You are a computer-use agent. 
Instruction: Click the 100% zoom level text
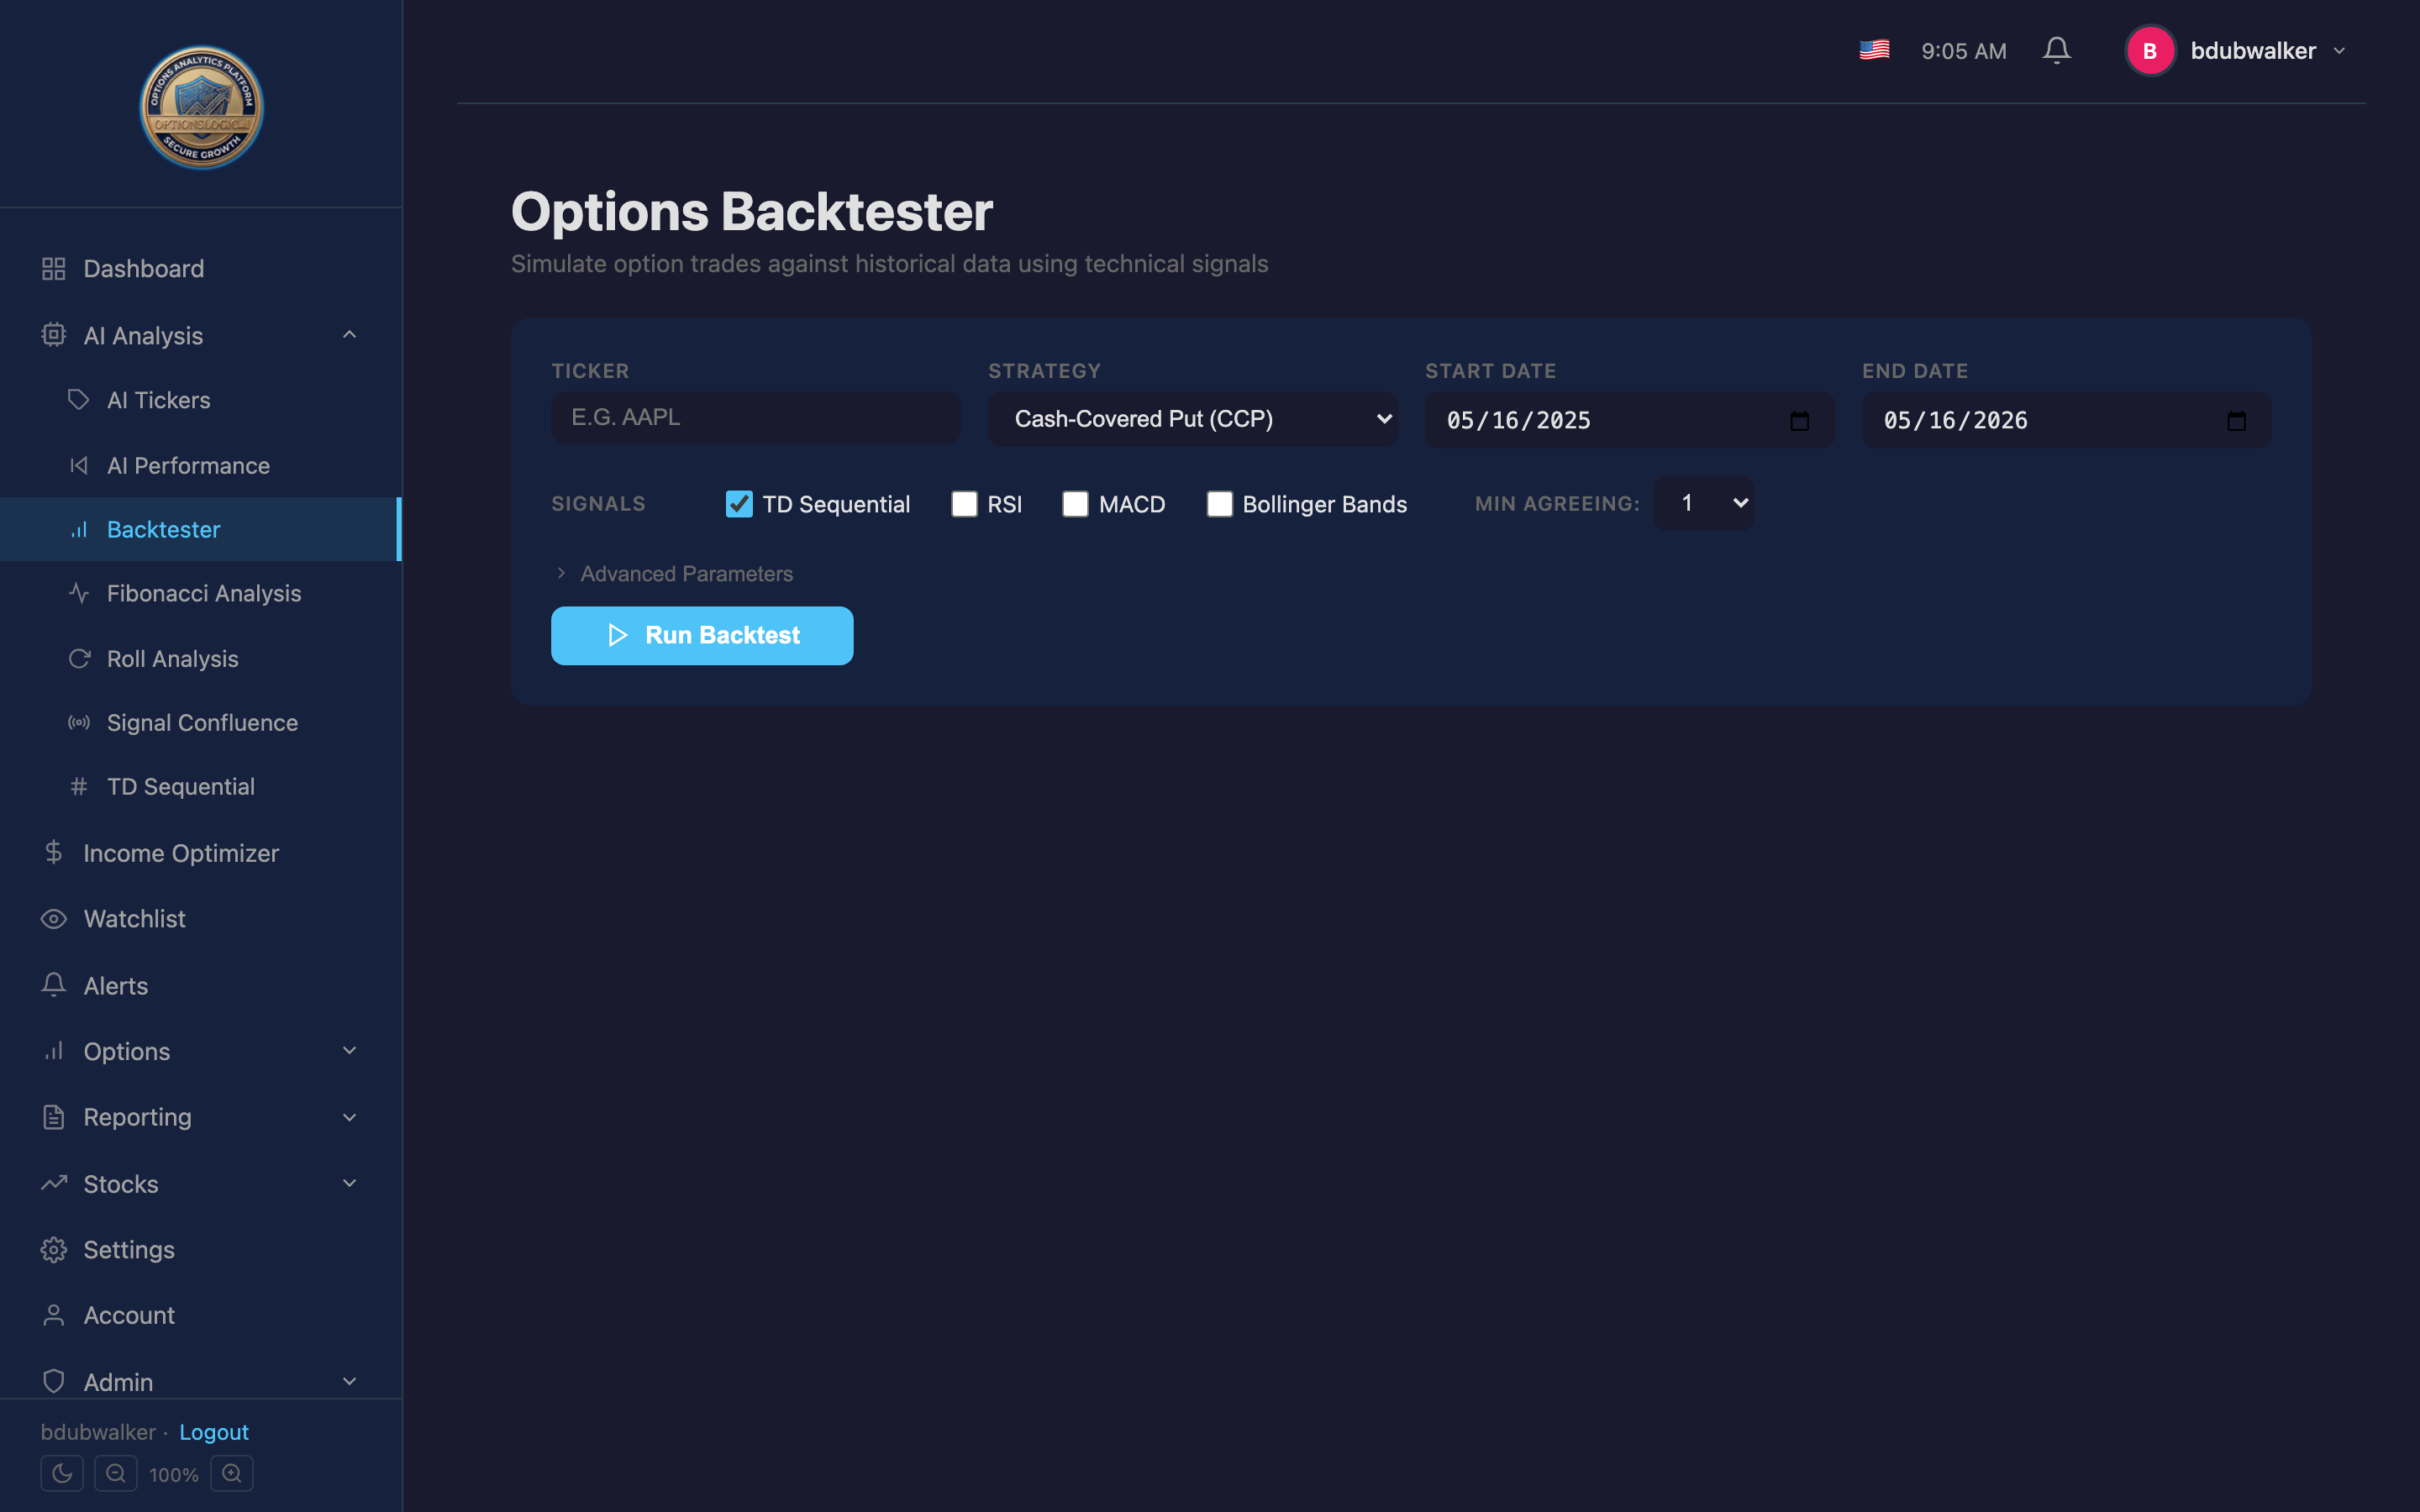click(174, 1474)
